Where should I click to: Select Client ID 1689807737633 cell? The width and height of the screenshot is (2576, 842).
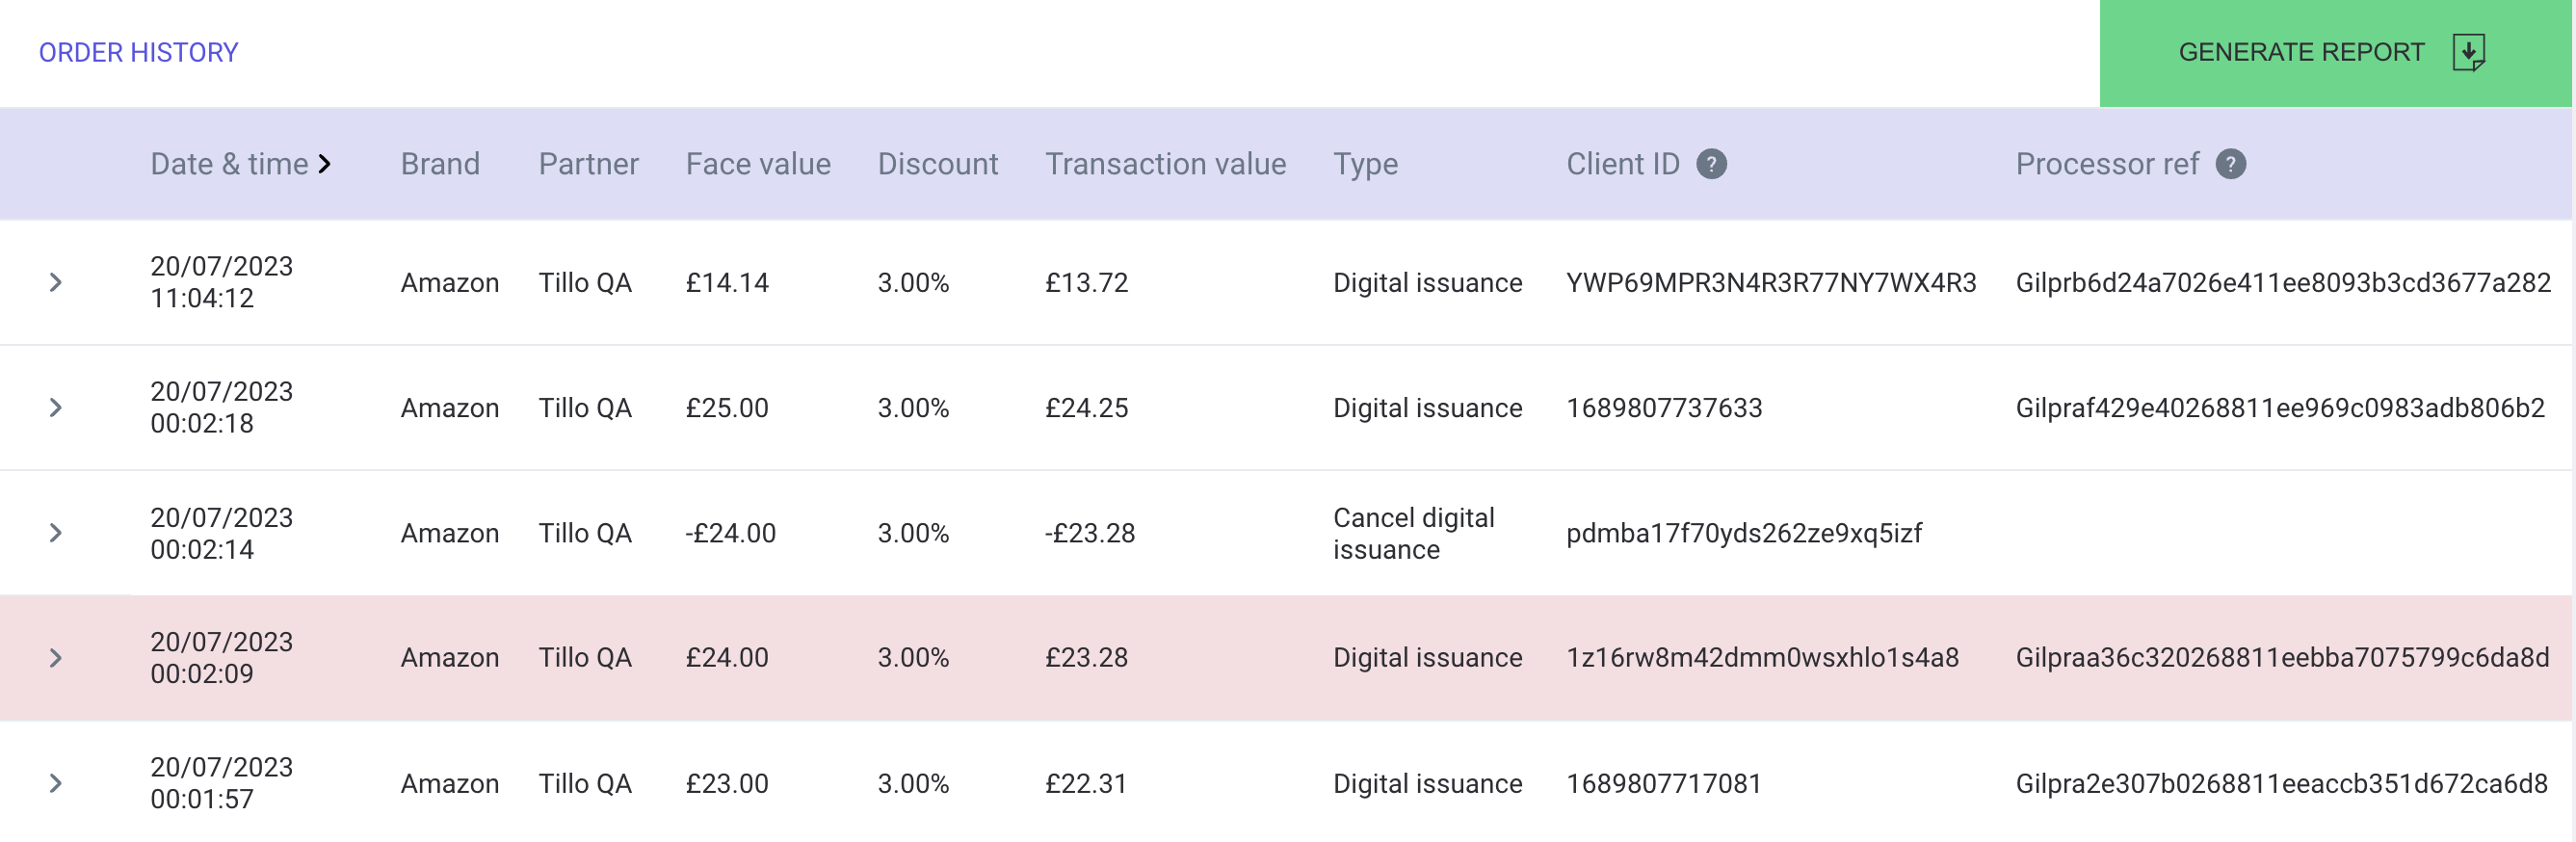[x=1664, y=408]
